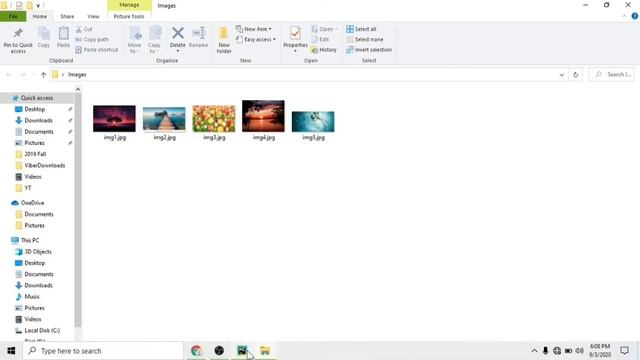Image resolution: width=640 pixels, height=360 pixels.
Task: Open the Windows Start menu
Action: coord(11,351)
